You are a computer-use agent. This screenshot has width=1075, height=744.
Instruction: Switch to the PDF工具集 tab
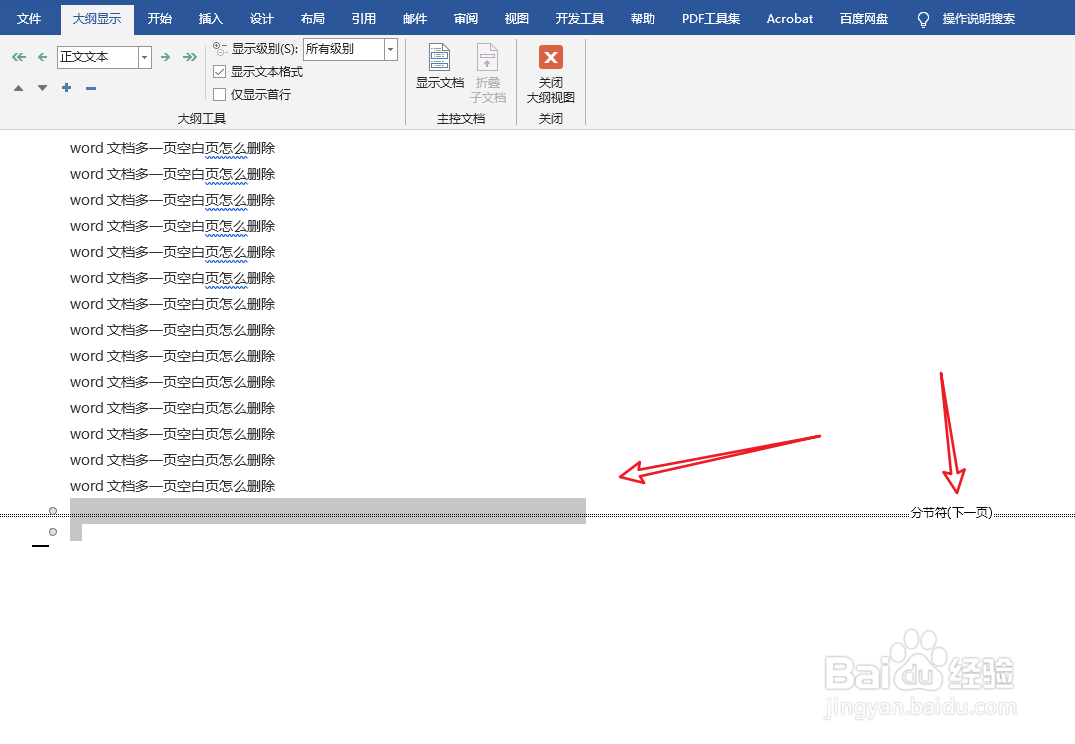(x=711, y=19)
